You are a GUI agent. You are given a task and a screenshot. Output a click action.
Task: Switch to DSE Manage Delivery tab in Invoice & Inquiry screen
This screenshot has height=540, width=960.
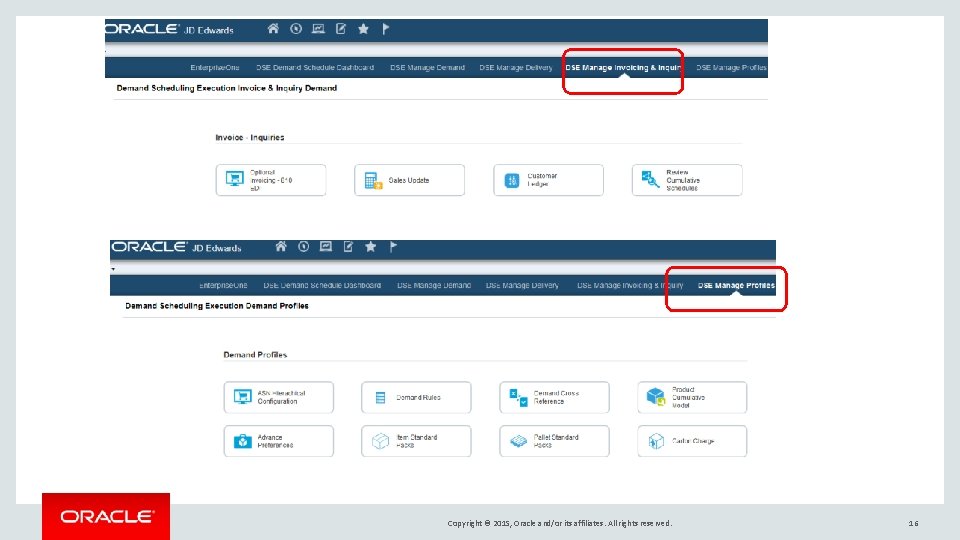(516, 67)
